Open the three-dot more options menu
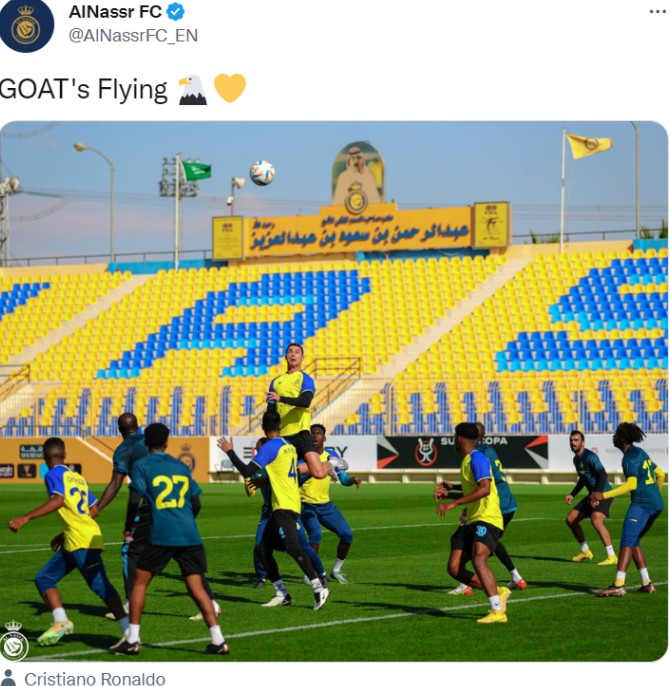 click(x=657, y=12)
